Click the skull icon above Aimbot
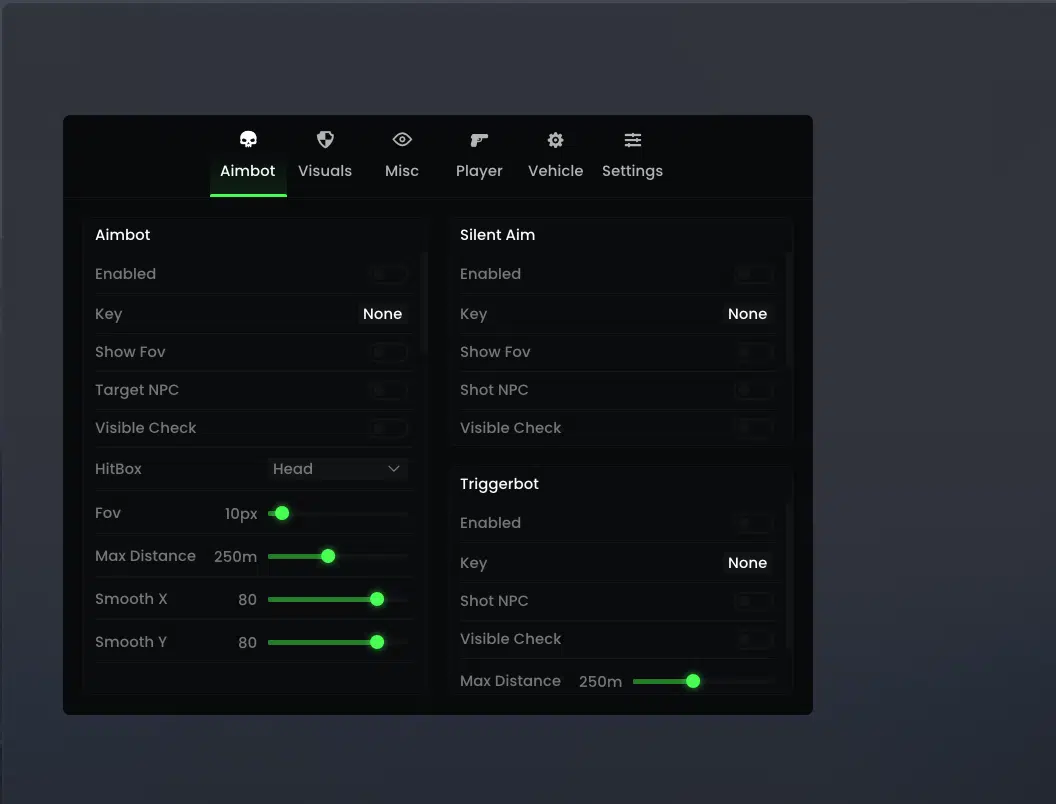 [x=248, y=140]
